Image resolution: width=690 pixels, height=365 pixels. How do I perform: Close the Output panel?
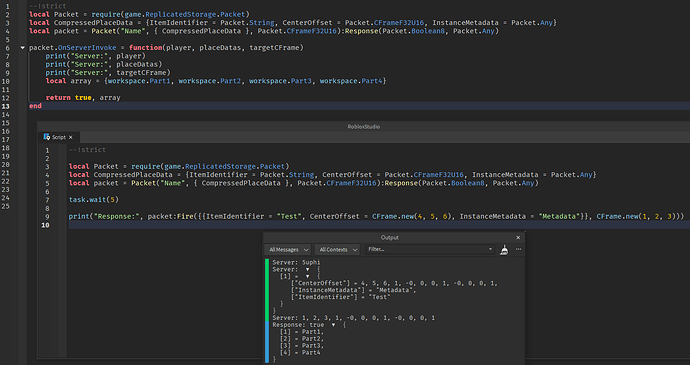point(518,237)
